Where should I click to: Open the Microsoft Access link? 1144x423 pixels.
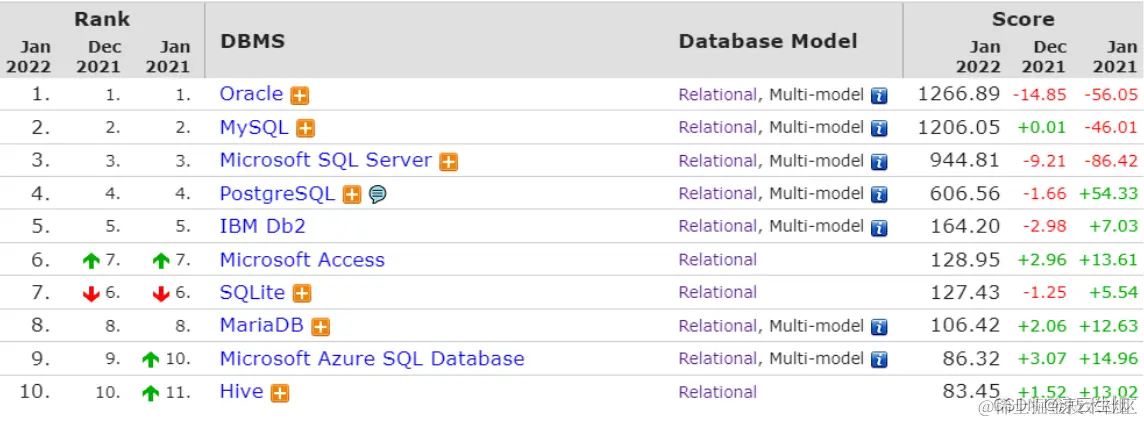point(302,260)
